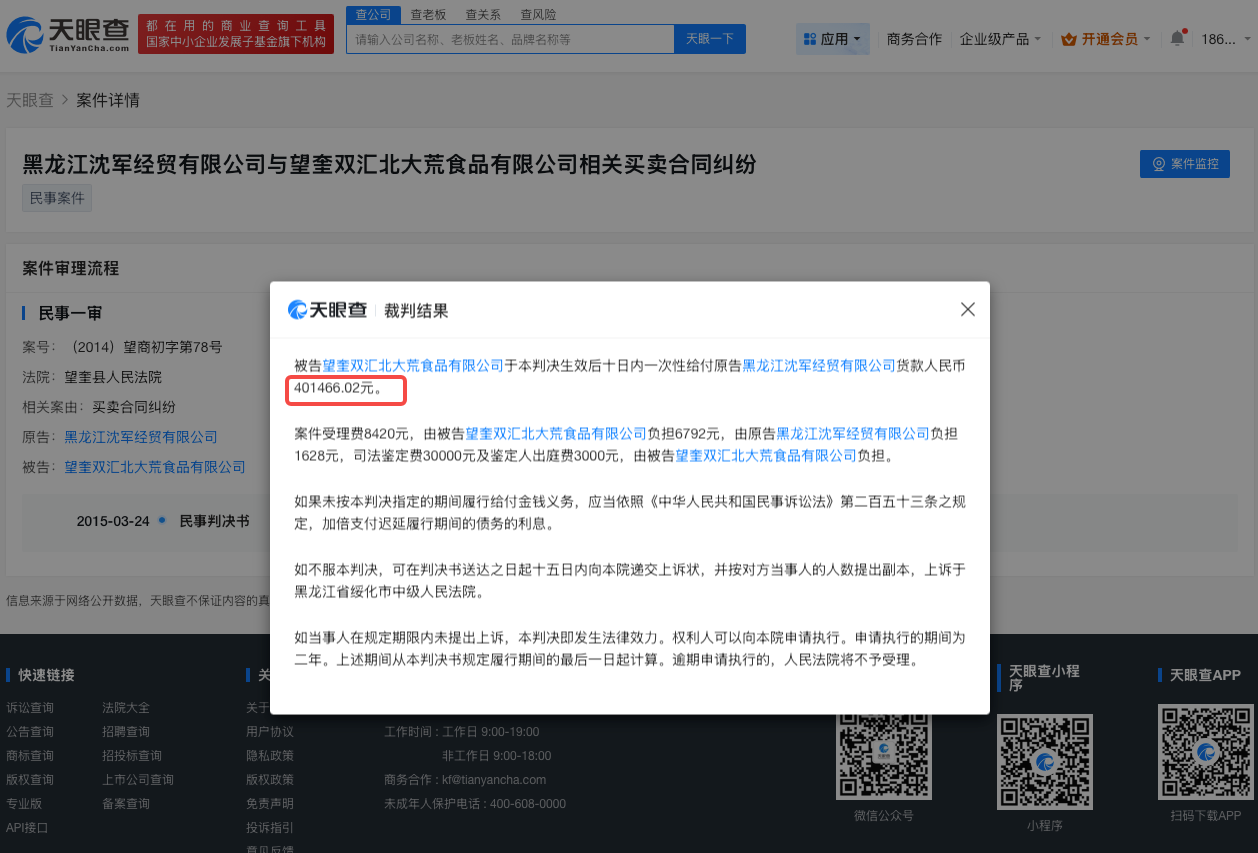Click the 400-608-0000 phone number
Screen dimensions: 1258x853
[x=527, y=803]
